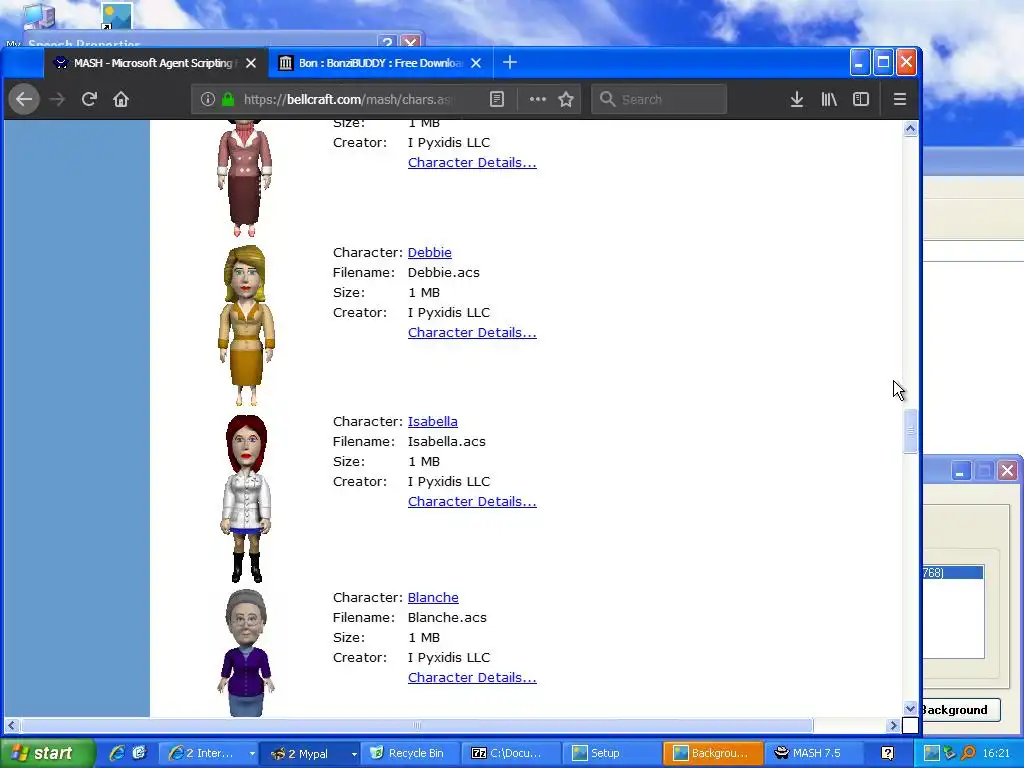Bookmark this page with the star
1024x768 pixels.
pos(566,99)
